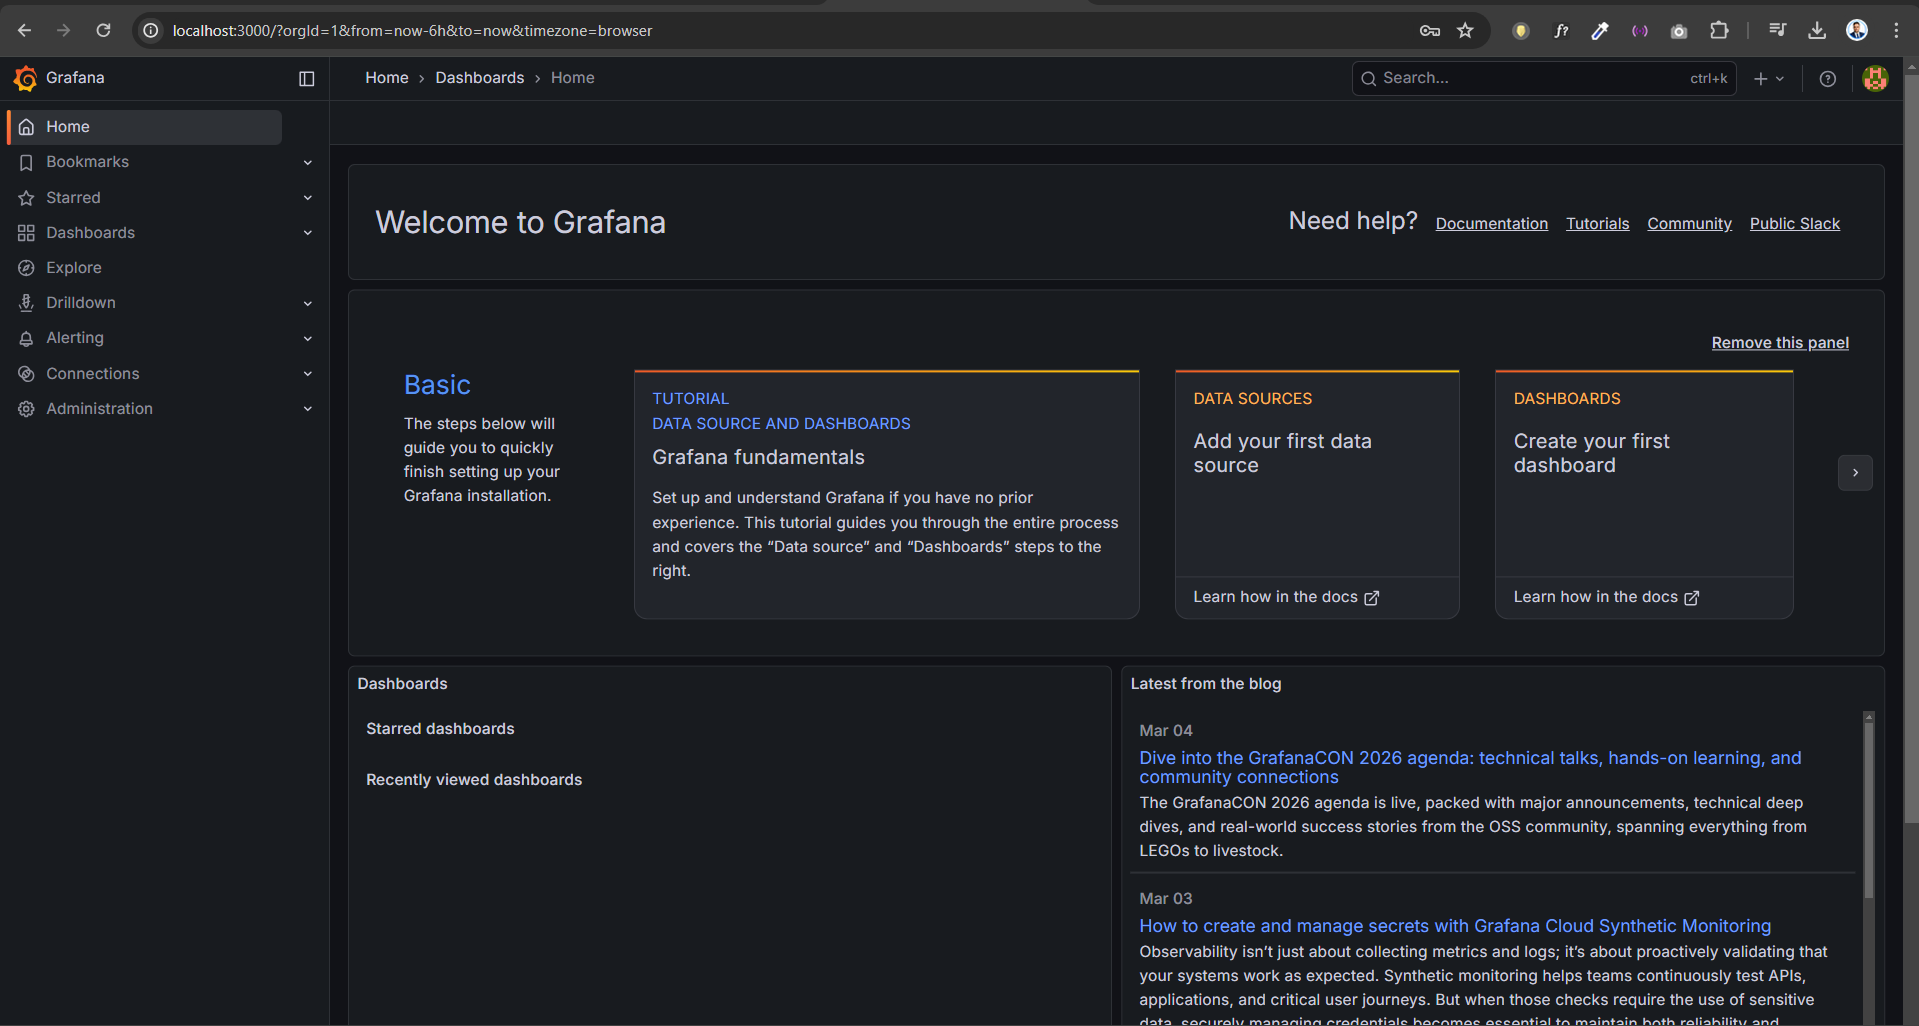This screenshot has width=1919, height=1026.
Task: Click Remove this panel
Action: tap(1779, 342)
